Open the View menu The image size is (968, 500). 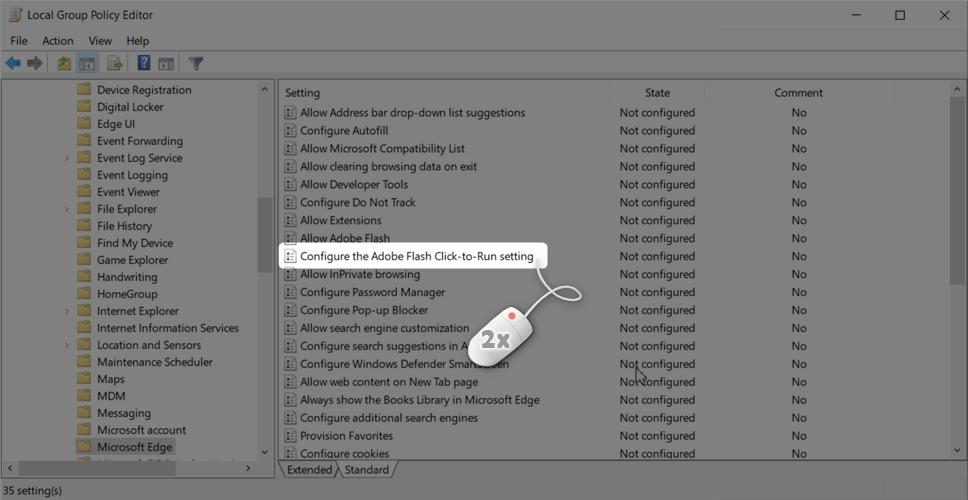point(100,41)
